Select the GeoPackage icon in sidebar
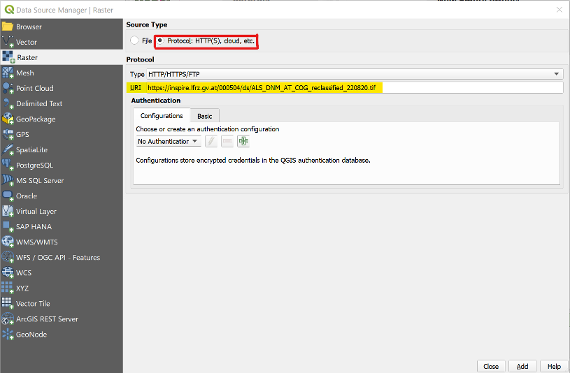The height and width of the screenshot is (373, 570). pos(7,119)
